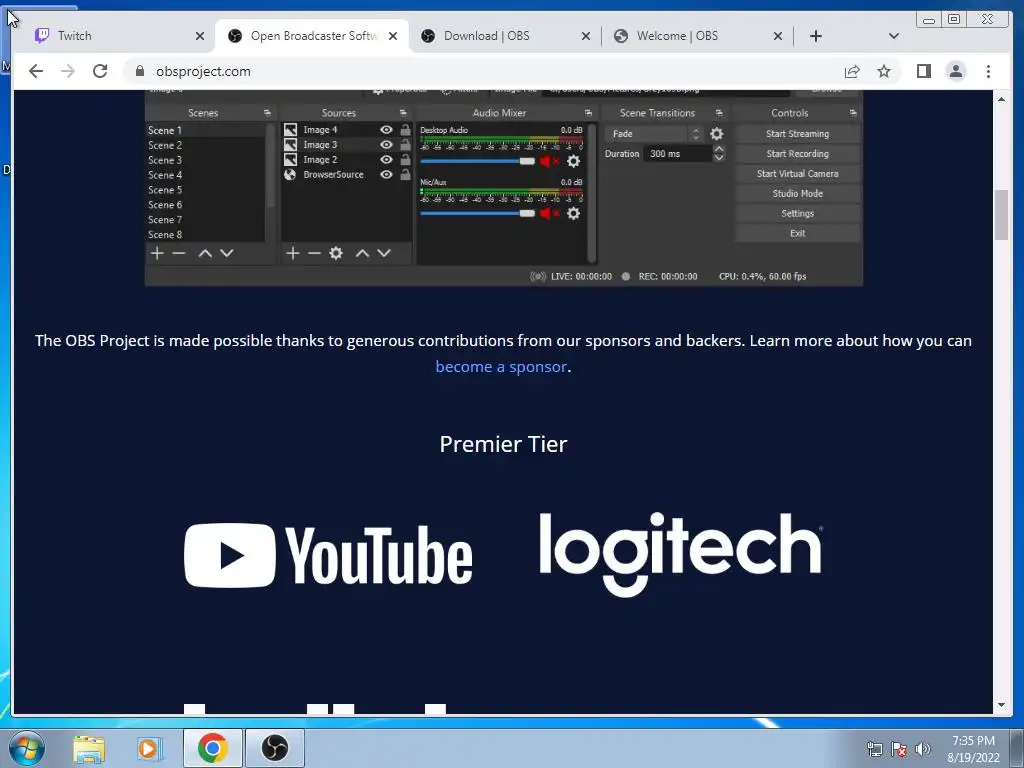This screenshot has width=1024, height=768.
Task: Click the Duration stepper arrows
Action: 719,153
